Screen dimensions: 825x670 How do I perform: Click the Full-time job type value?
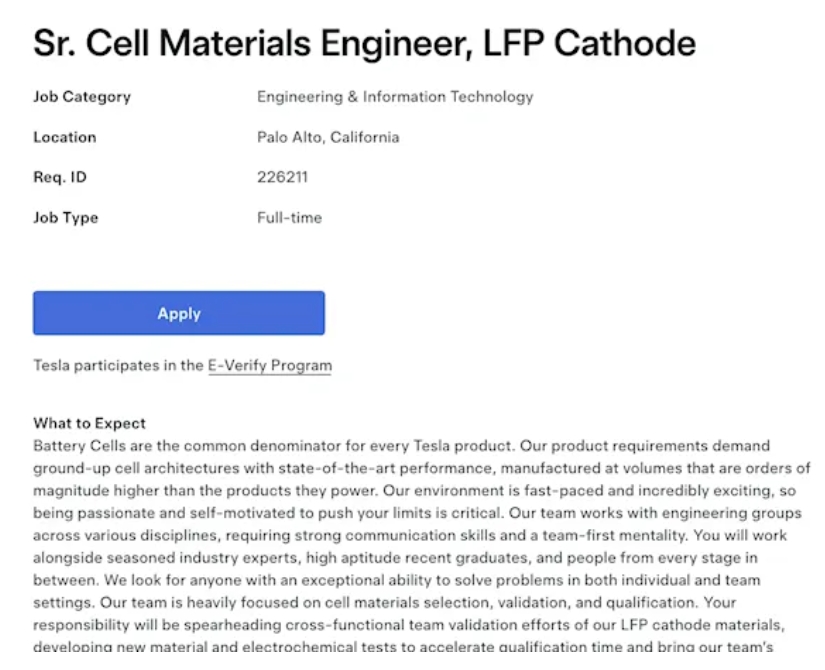click(x=289, y=217)
